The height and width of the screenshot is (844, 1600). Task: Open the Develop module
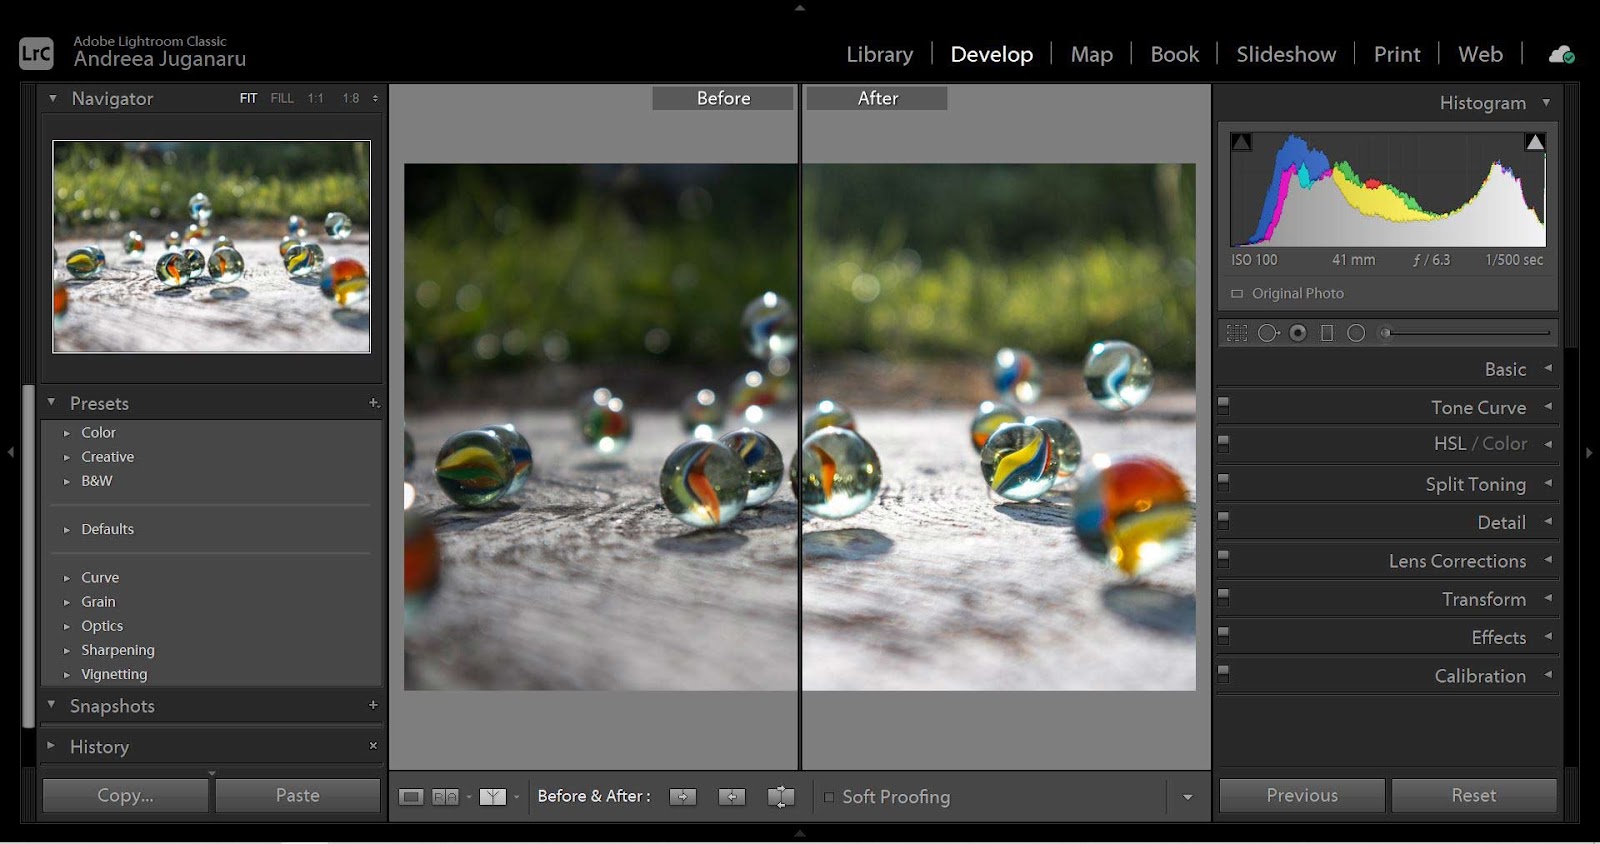click(x=991, y=54)
